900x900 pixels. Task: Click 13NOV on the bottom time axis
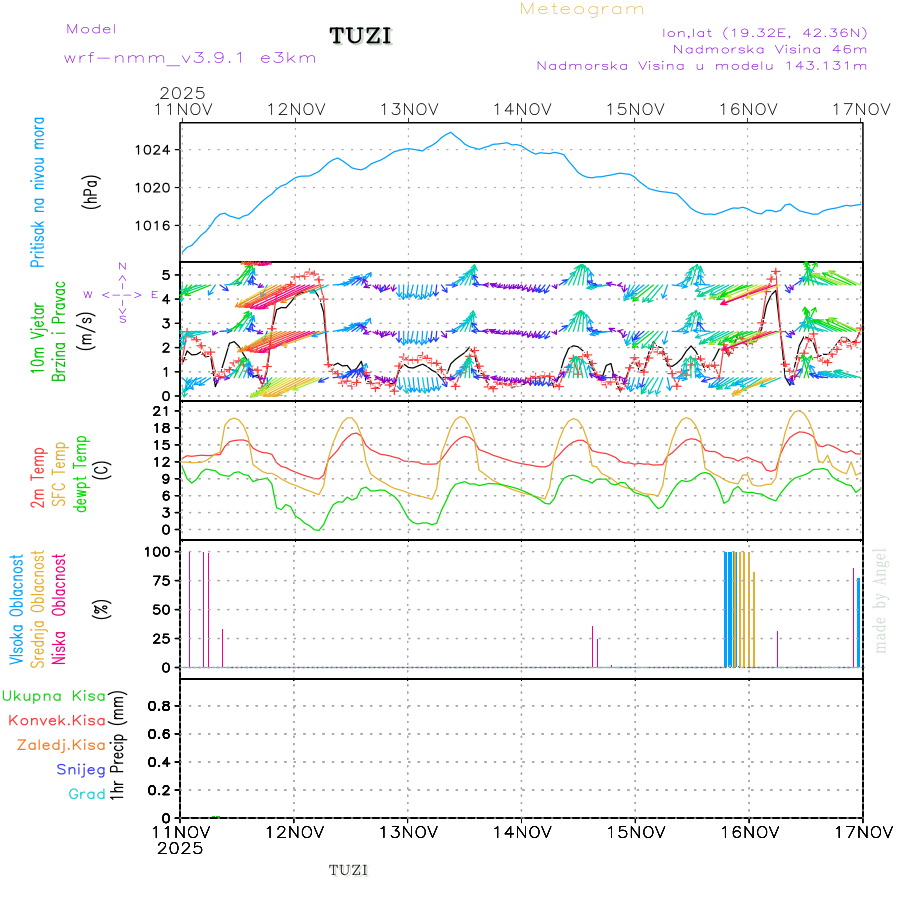coord(408,832)
